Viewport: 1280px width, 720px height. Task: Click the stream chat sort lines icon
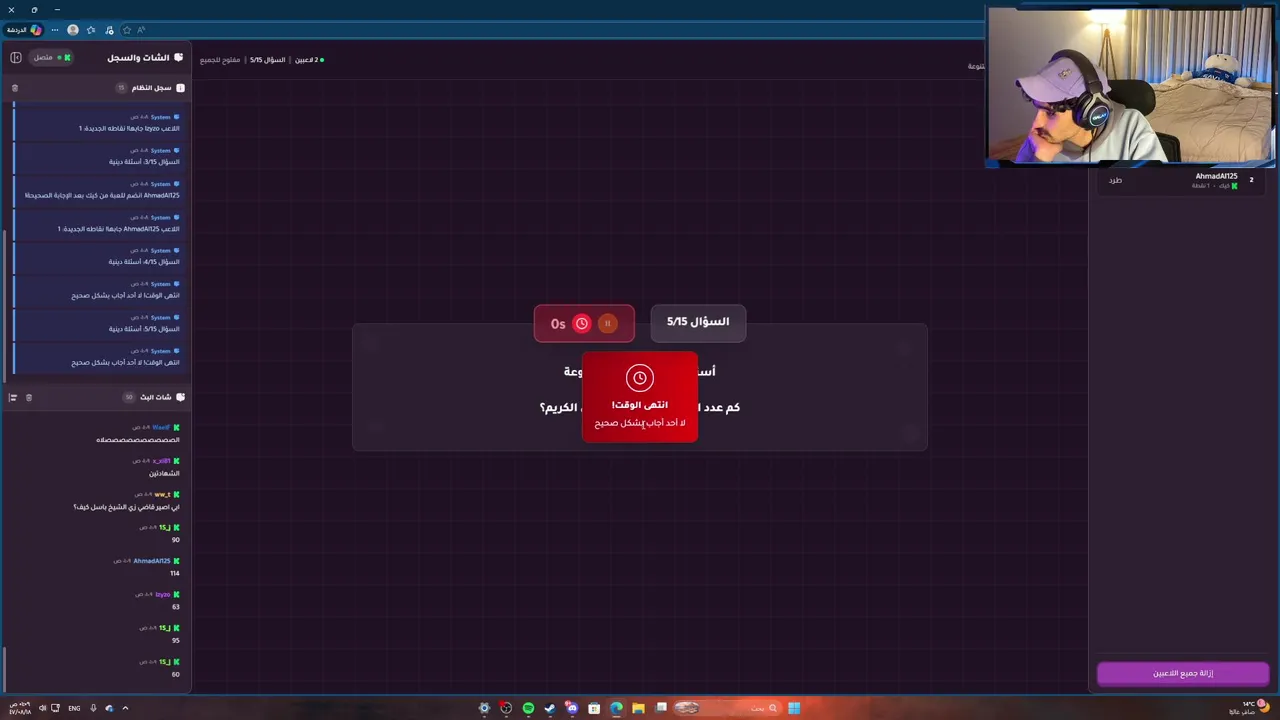point(13,398)
